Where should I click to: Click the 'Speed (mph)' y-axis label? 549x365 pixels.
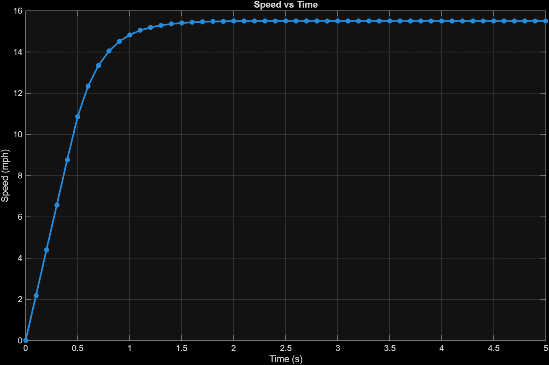pos(5,176)
